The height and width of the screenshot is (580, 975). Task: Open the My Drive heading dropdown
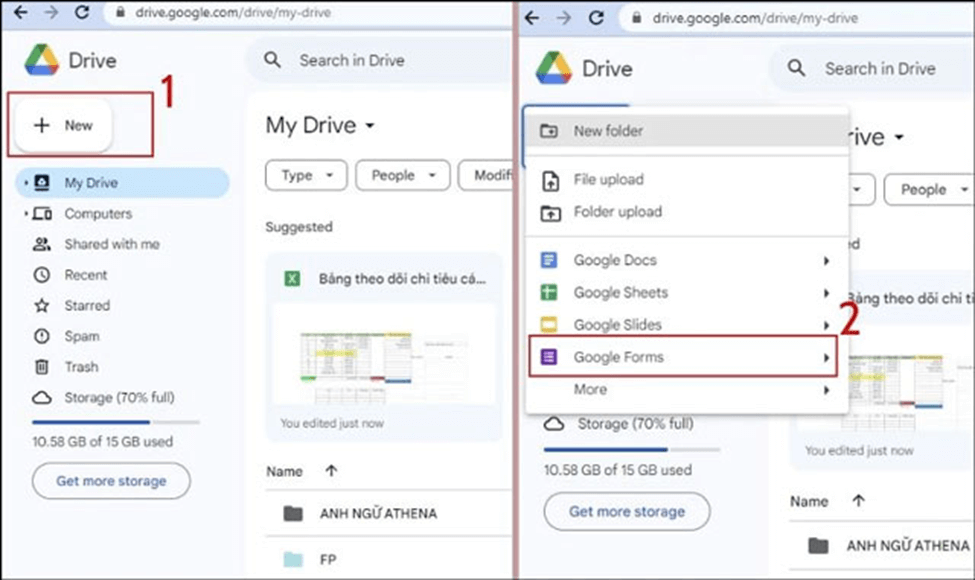pos(318,125)
